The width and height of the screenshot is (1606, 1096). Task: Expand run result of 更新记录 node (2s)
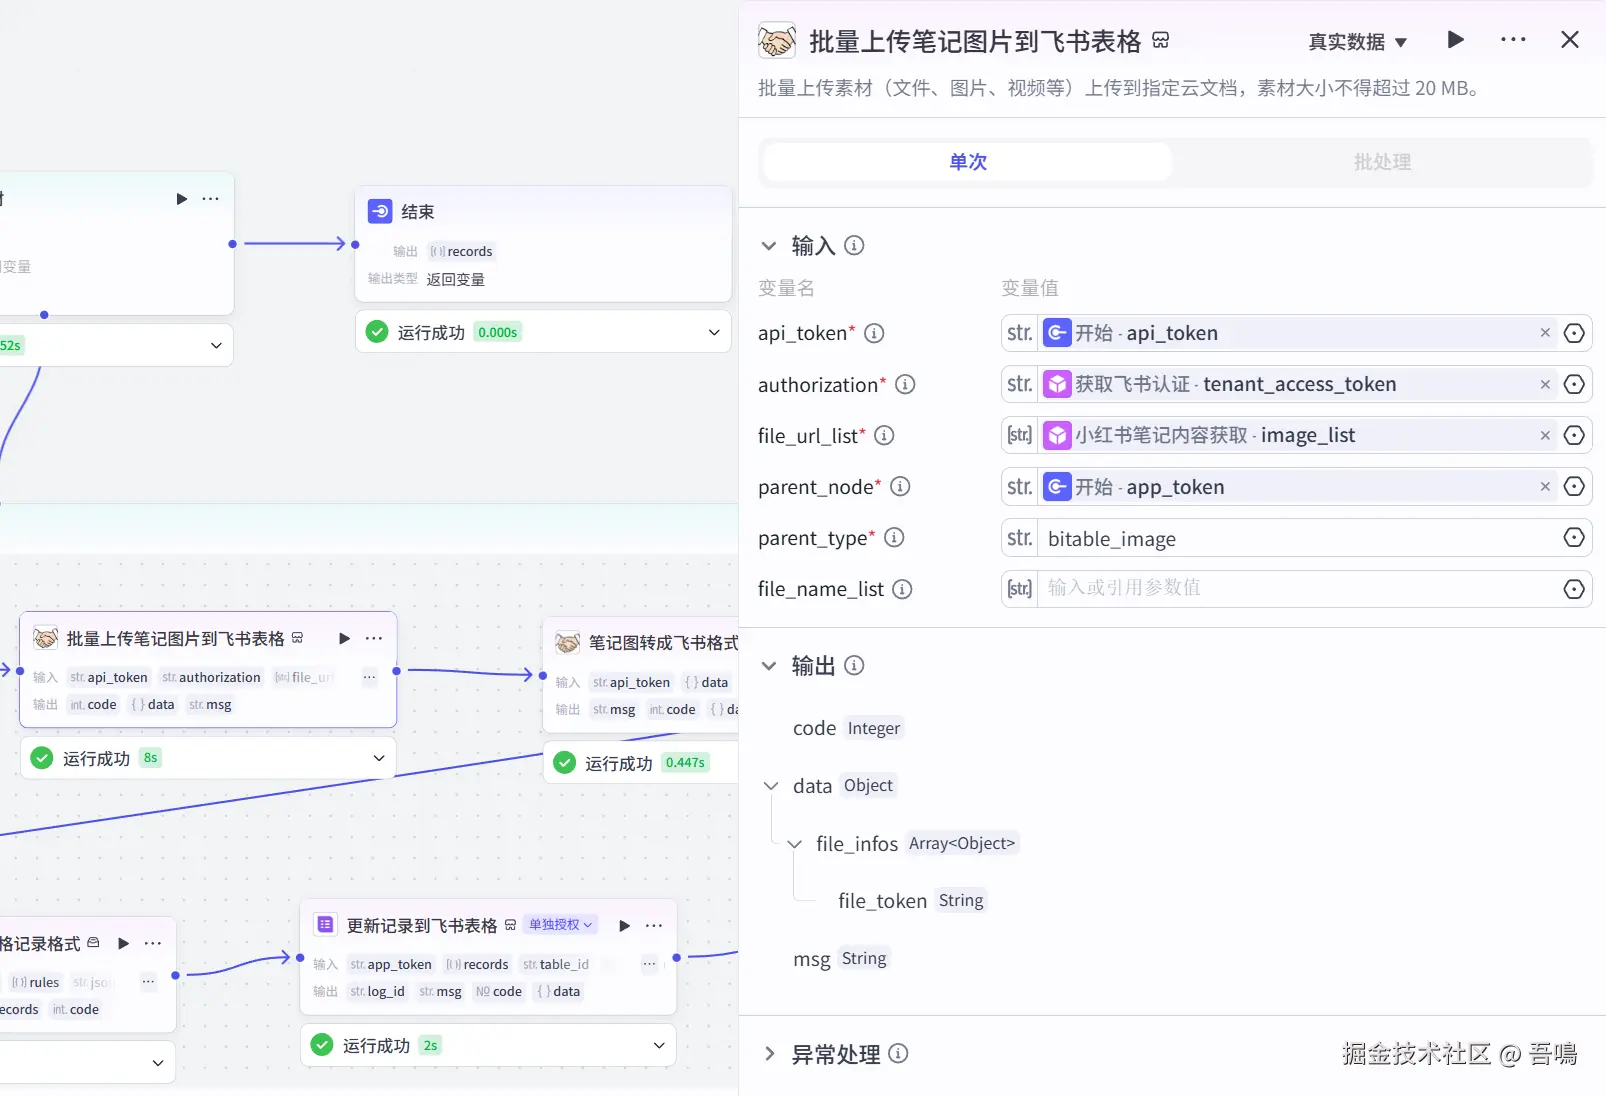(659, 1045)
